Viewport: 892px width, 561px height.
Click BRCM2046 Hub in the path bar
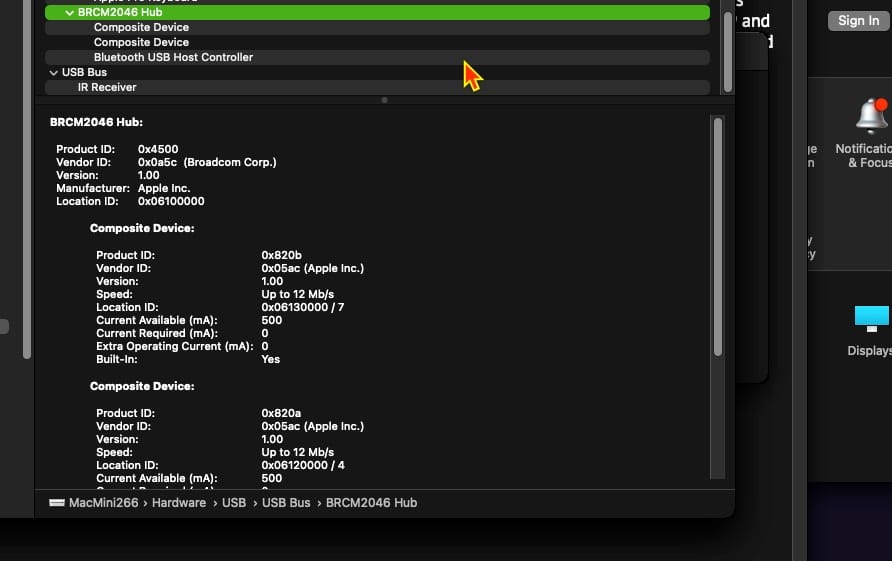371,503
